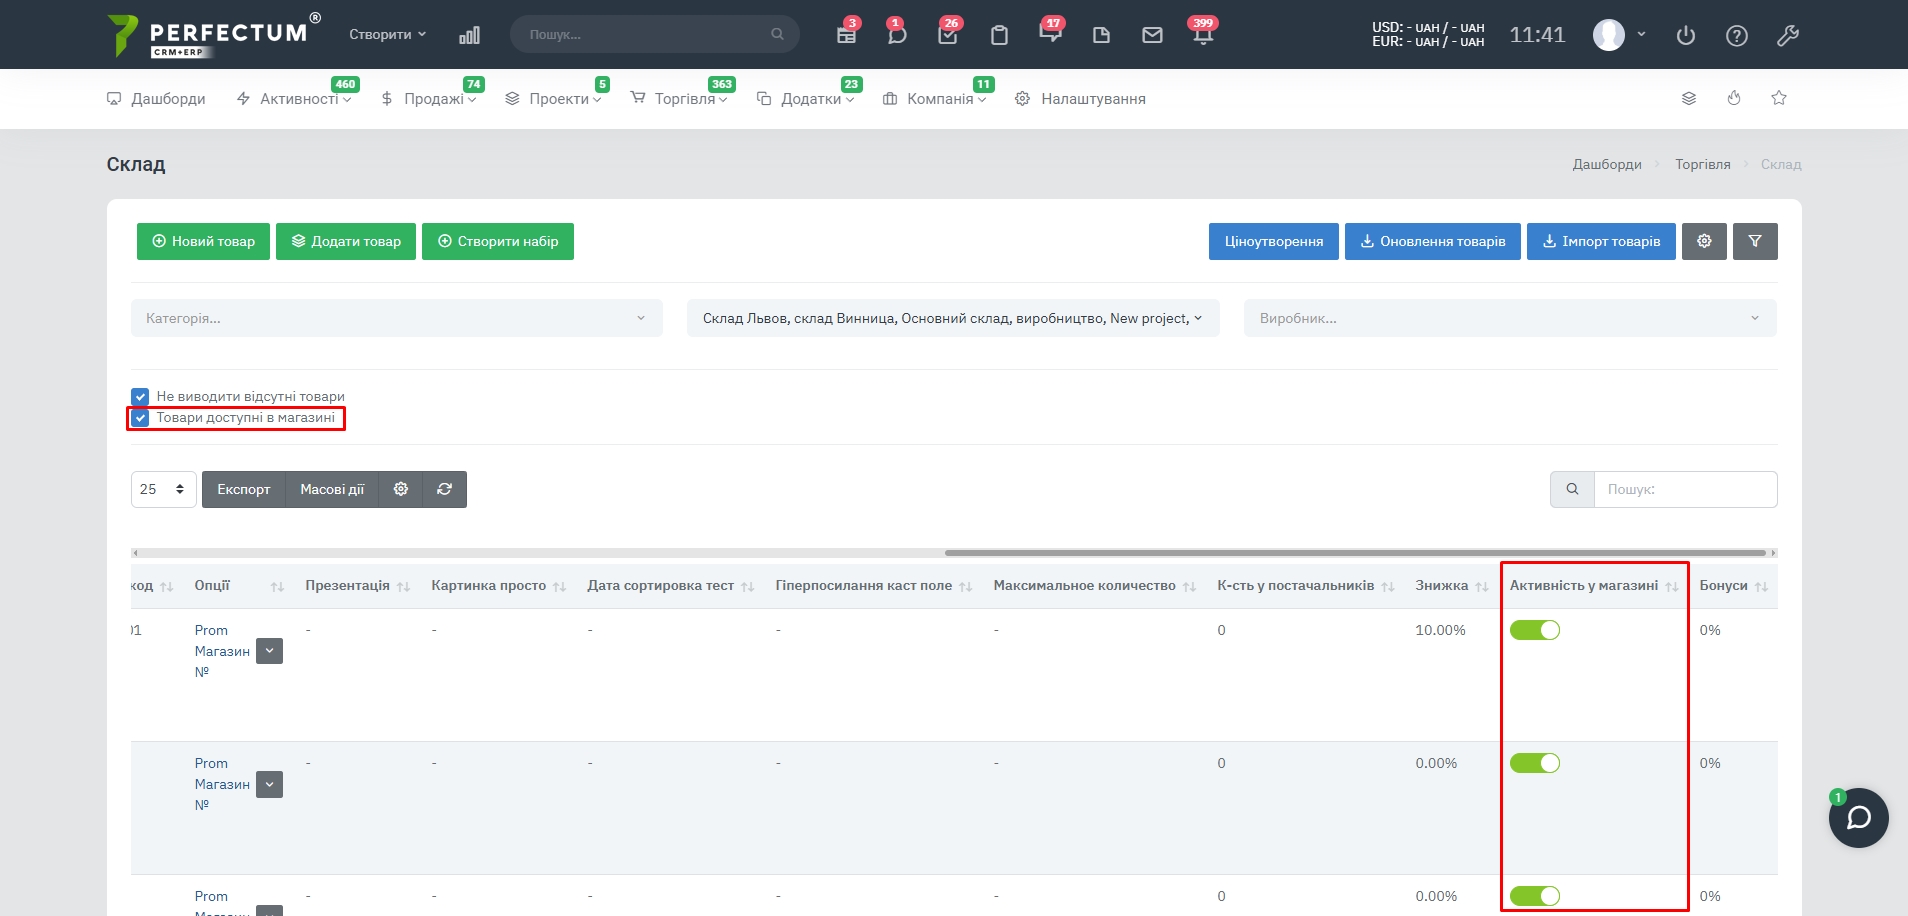The width and height of the screenshot is (1908, 916).
Task: Click the horizontal table scrollbar
Action: (1355, 552)
